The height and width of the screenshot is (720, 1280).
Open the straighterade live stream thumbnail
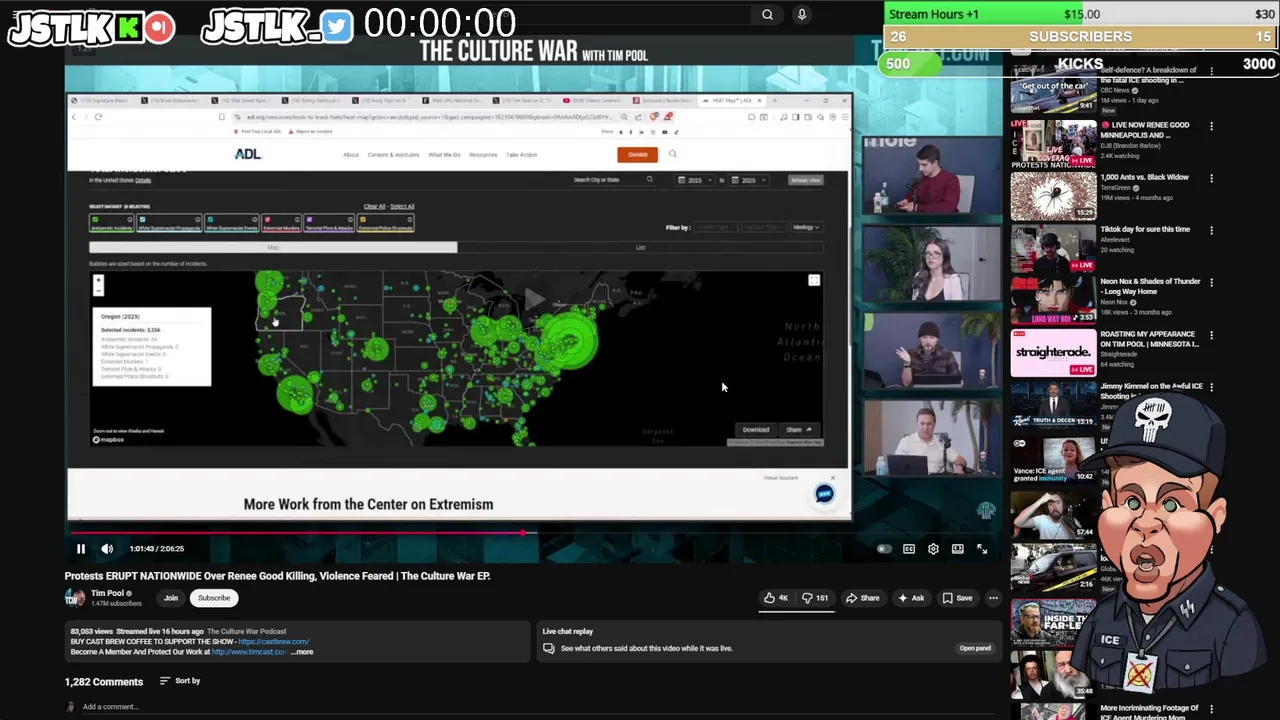[x=1053, y=352]
